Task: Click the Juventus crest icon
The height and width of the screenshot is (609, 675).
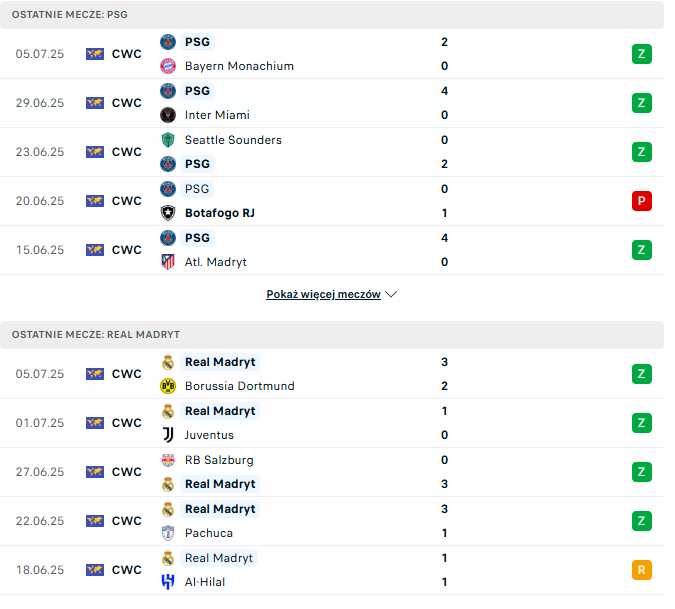Action: 168,435
